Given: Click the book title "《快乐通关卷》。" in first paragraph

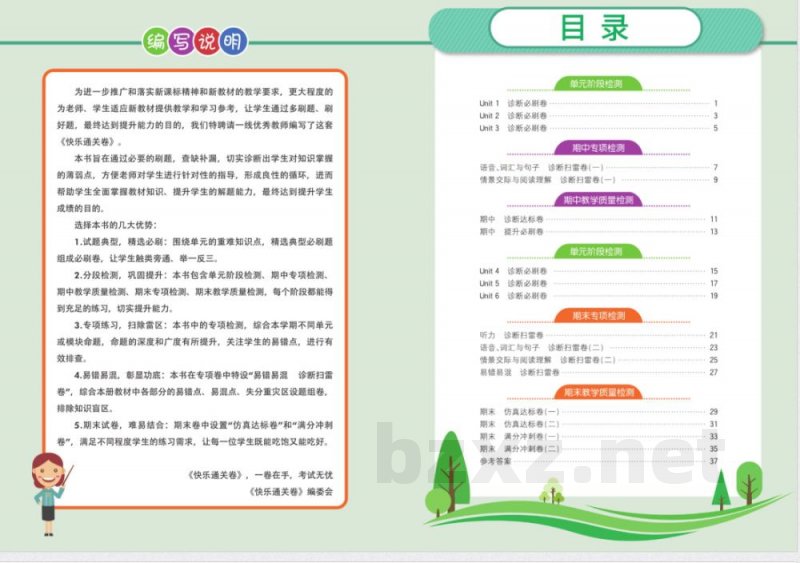Looking at the screenshot, I should pos(90,142).
